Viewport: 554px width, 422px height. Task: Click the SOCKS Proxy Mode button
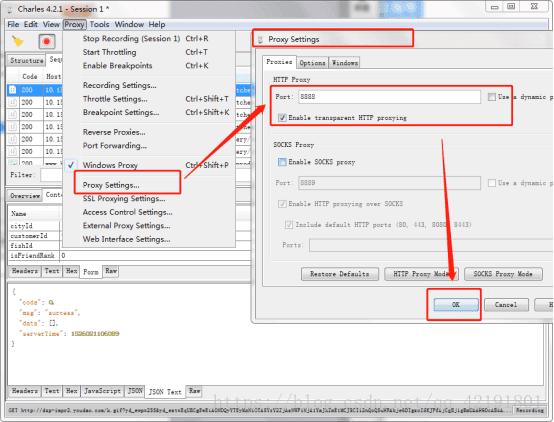click(503, 274)
